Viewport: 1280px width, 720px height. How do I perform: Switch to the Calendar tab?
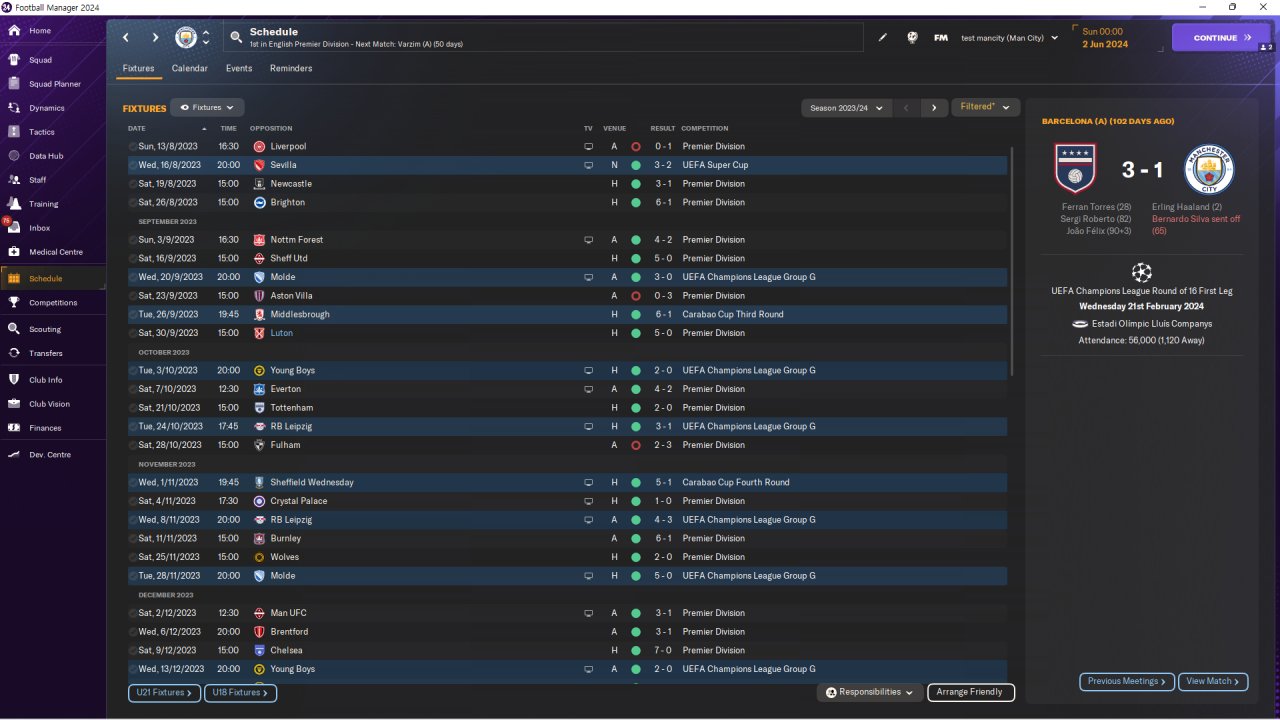pos(190,68)
